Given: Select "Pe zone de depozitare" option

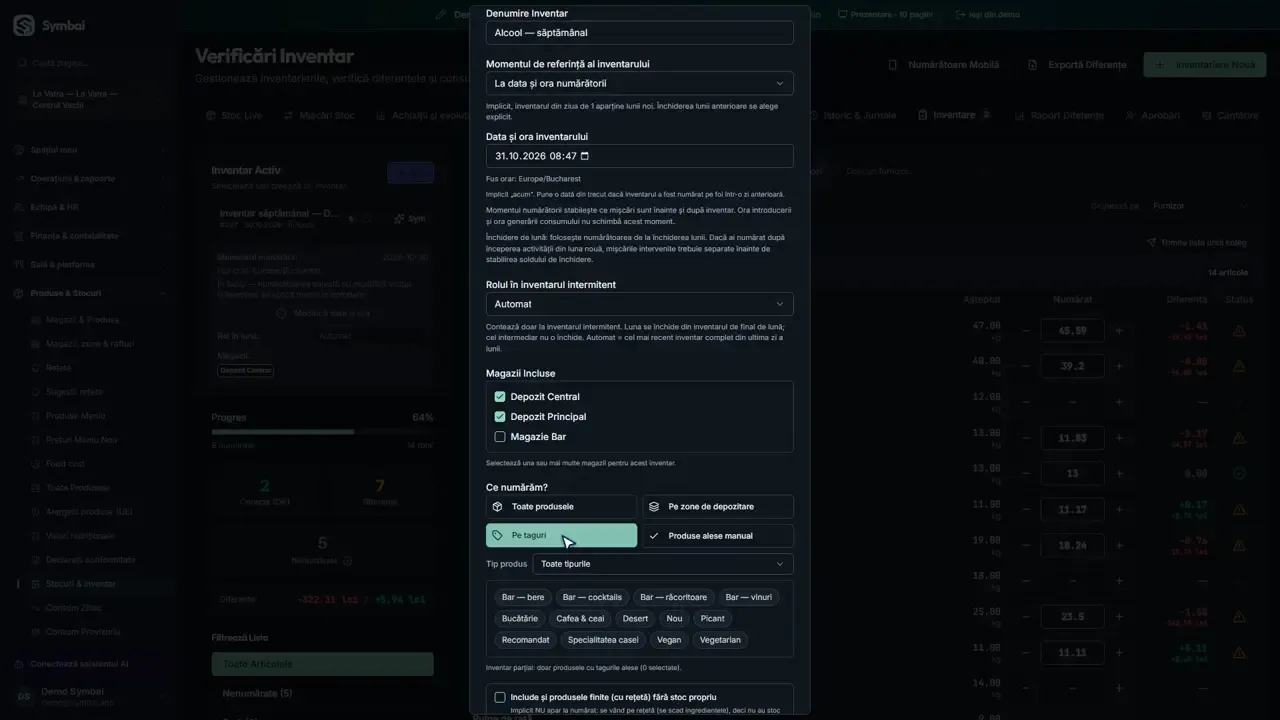Looking at the screenshot, I should coord(718,507).
